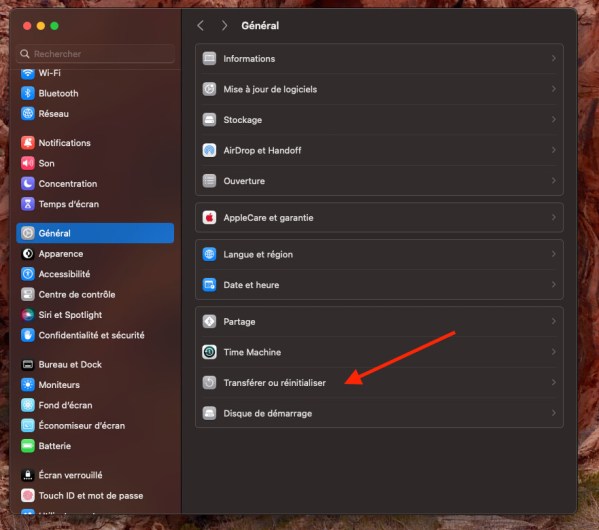Click the Rechercher search field
Viewport: 599px width, 530px height.
[96, 54]
